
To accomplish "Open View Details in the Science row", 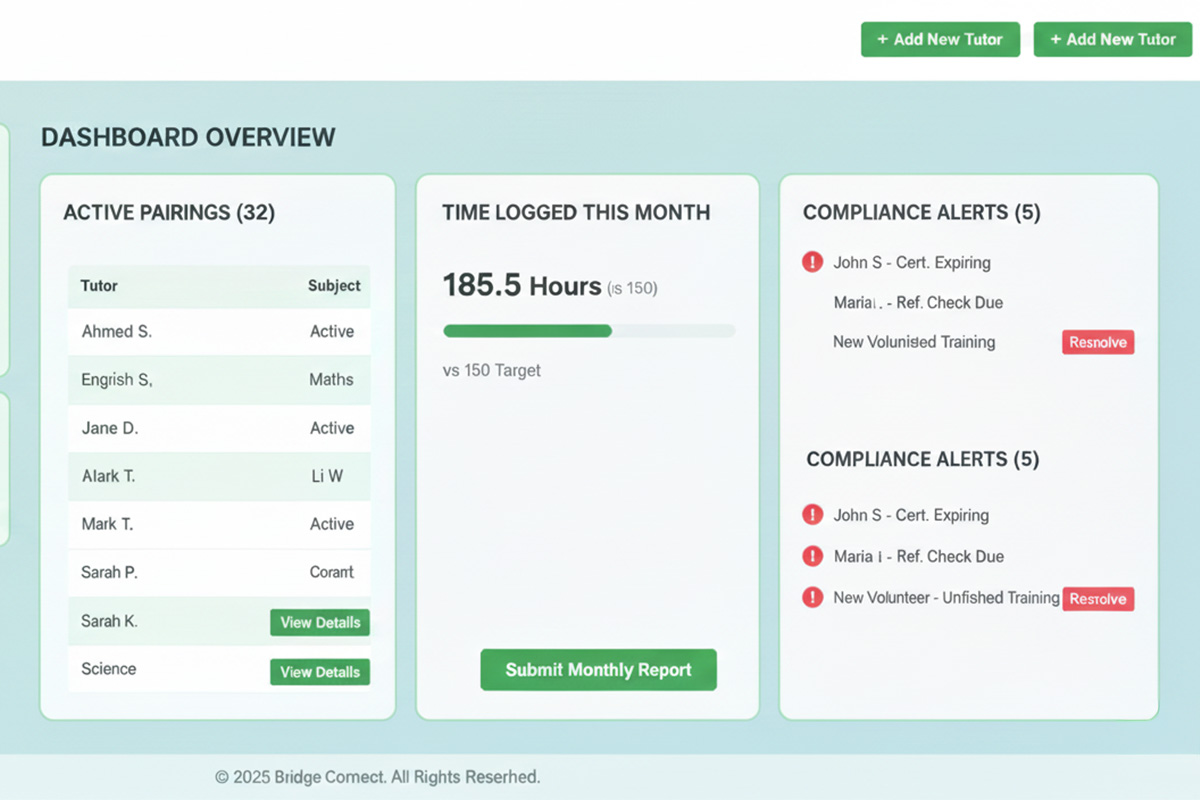I will click(320, 672).
